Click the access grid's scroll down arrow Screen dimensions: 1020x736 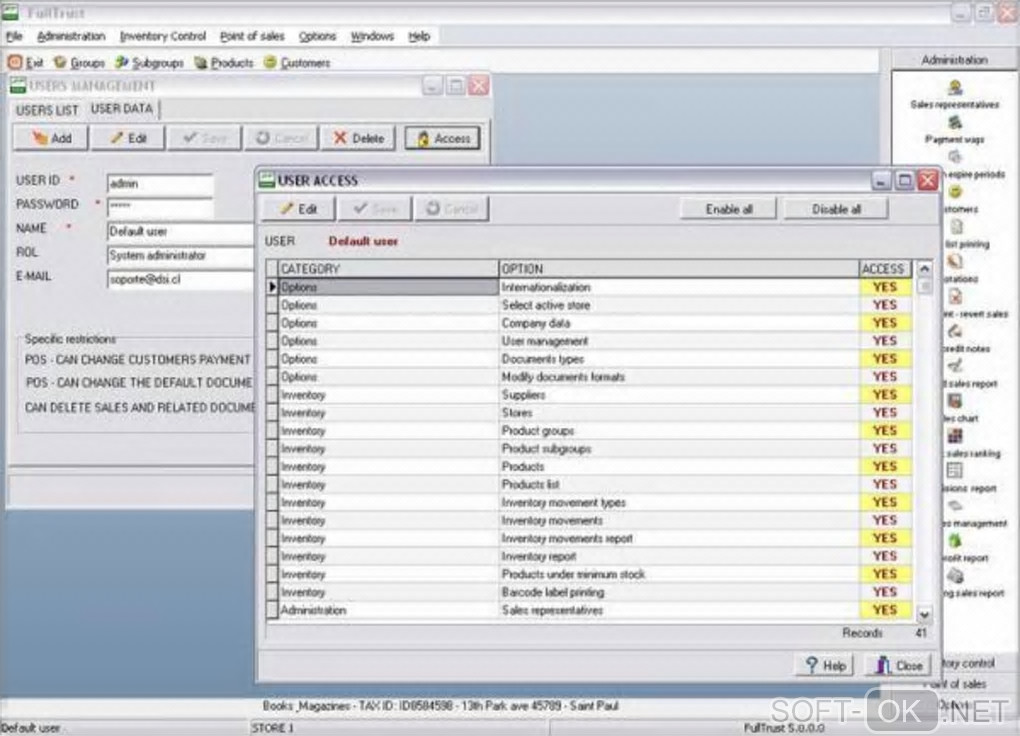point(924,614)
